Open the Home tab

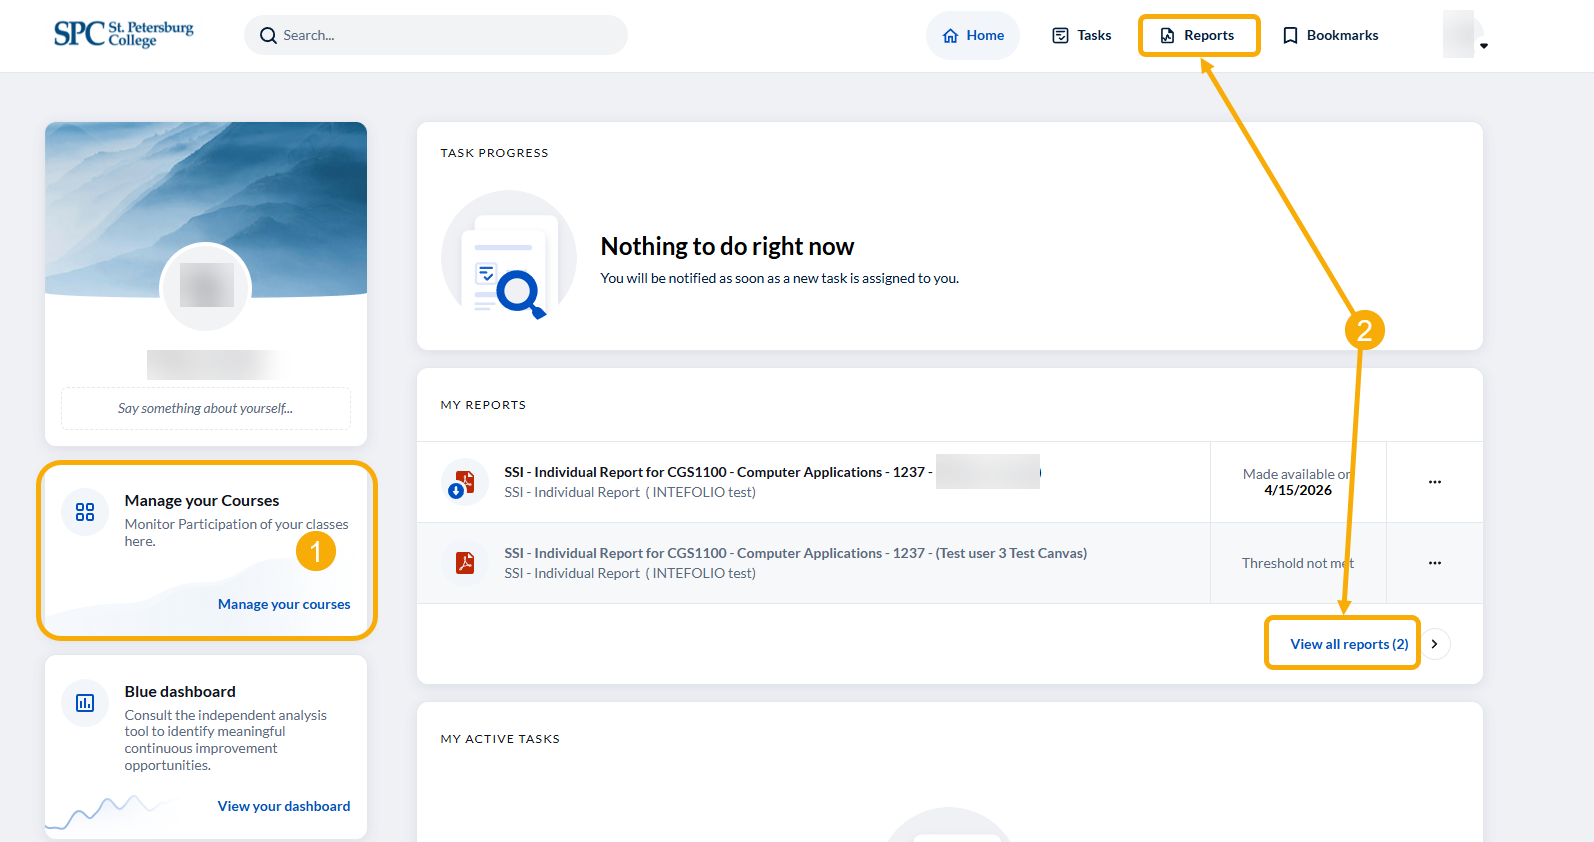pos(973,35)
